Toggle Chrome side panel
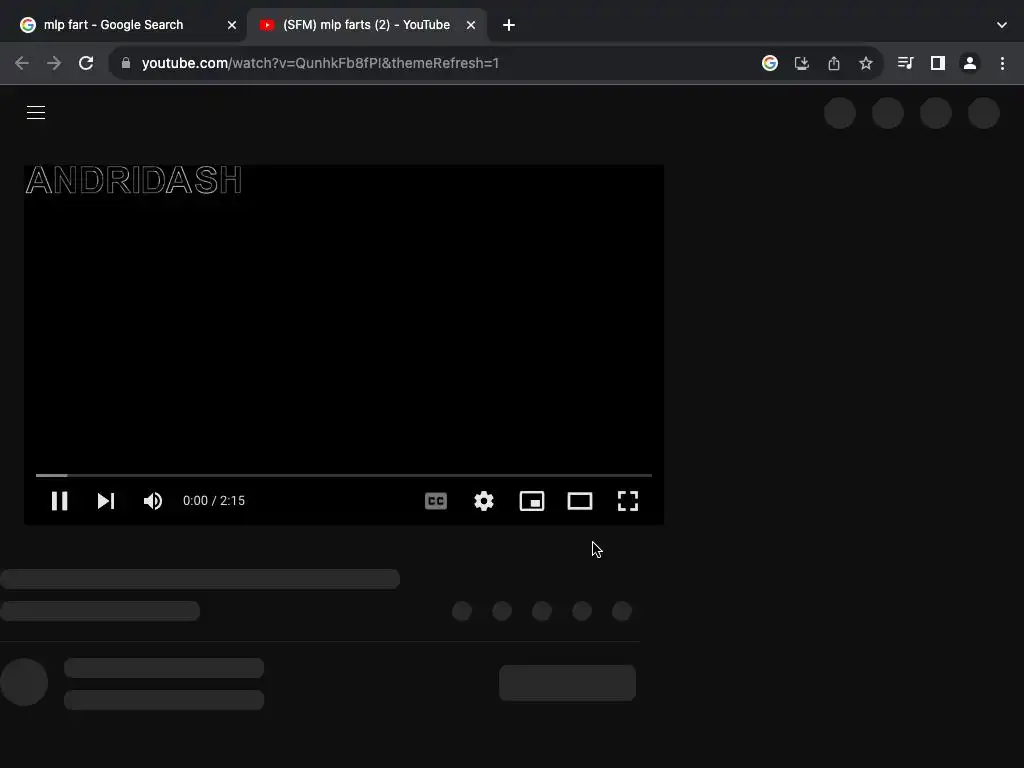 click(938, 63)
